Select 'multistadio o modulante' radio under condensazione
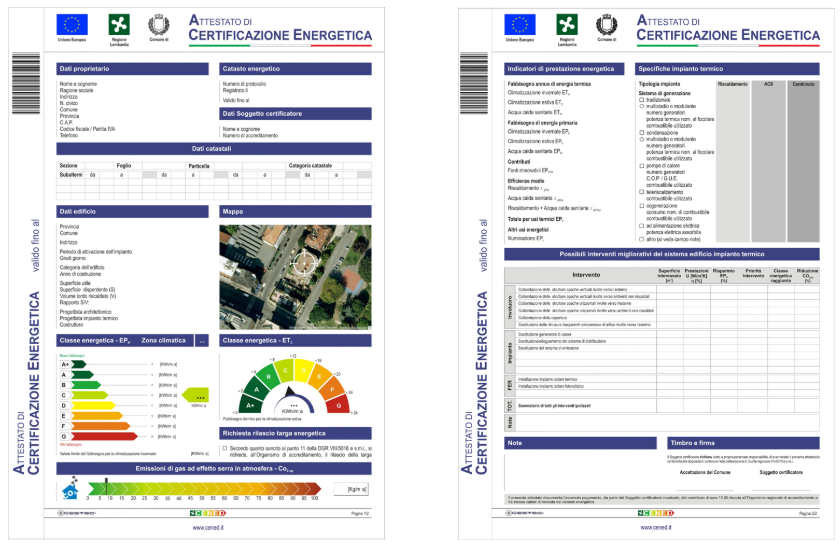Screen dimensions: 840x550 coord(642,139)
